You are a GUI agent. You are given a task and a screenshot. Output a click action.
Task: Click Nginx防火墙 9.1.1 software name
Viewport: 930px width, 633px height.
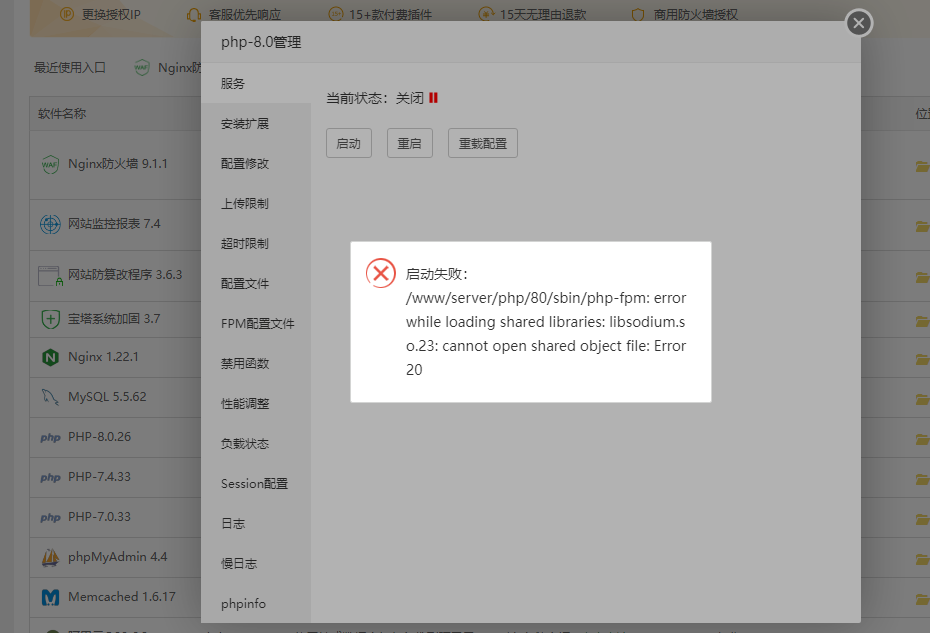[x=117, y=164]
